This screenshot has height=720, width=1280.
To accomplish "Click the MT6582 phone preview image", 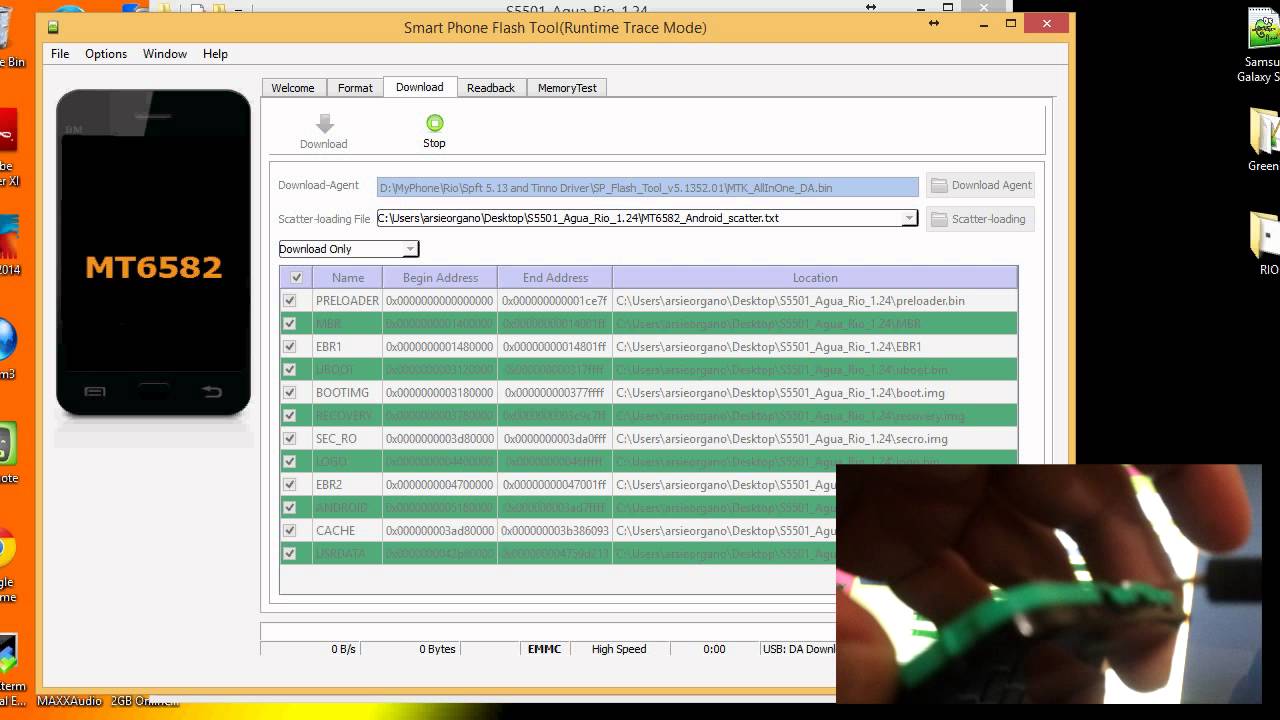I will pos(153,252).
